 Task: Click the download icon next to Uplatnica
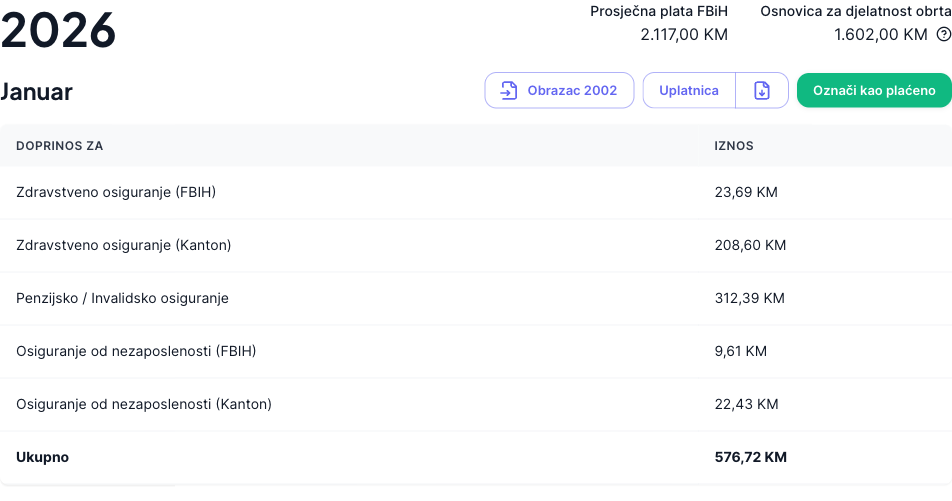(762, 90)
